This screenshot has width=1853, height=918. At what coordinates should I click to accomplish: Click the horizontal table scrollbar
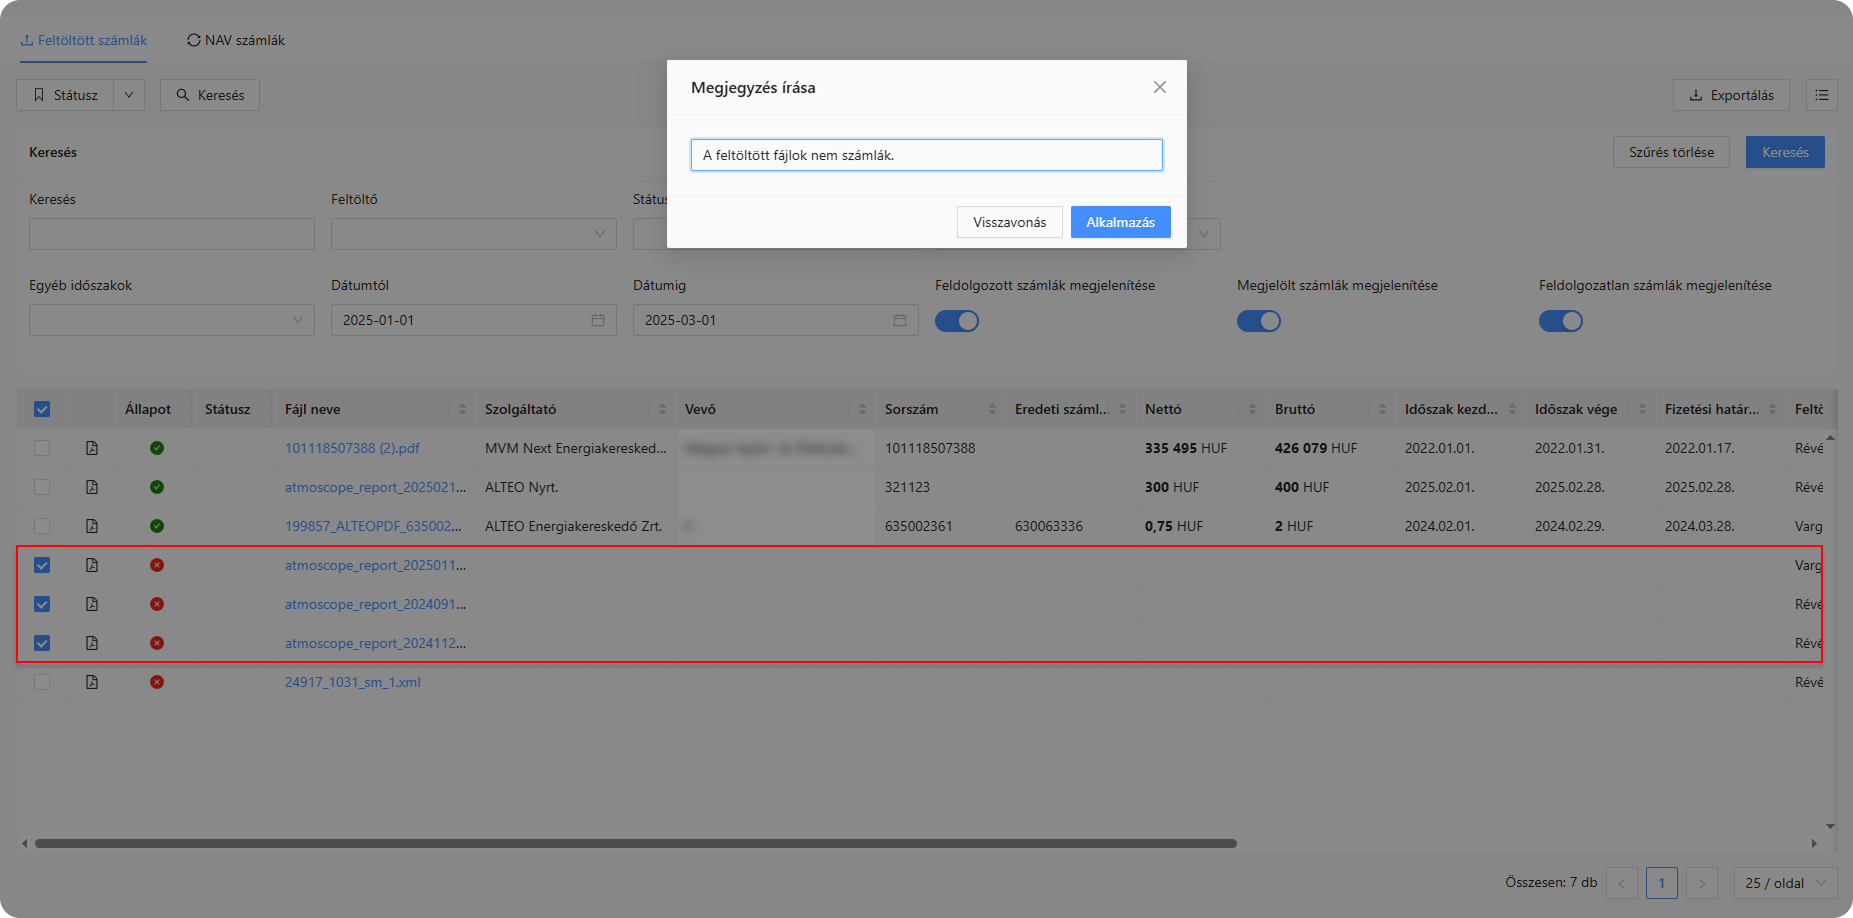click(x=636, y=843)
